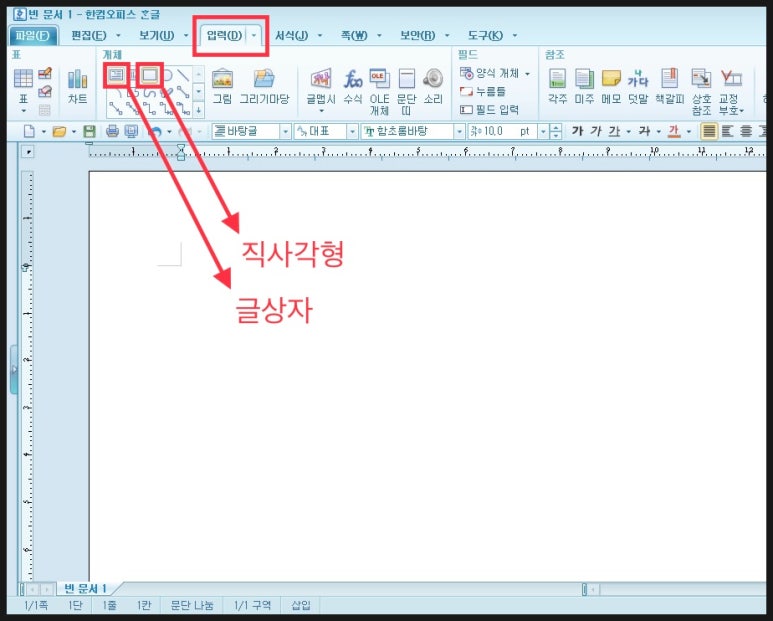Enable left paragraph alignment
Image resolution: width=773 pixels, height=621 pixels.
(728, 131)
